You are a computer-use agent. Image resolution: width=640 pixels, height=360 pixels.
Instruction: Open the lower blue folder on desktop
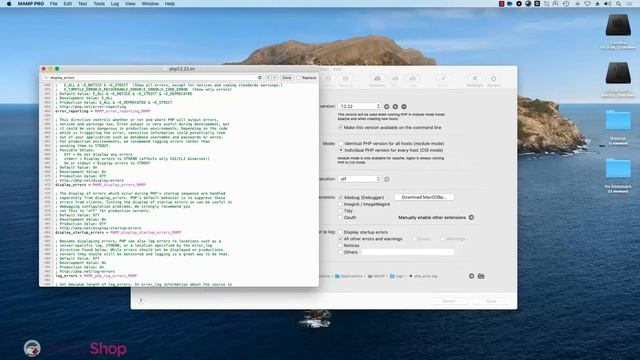pos(618,168)
